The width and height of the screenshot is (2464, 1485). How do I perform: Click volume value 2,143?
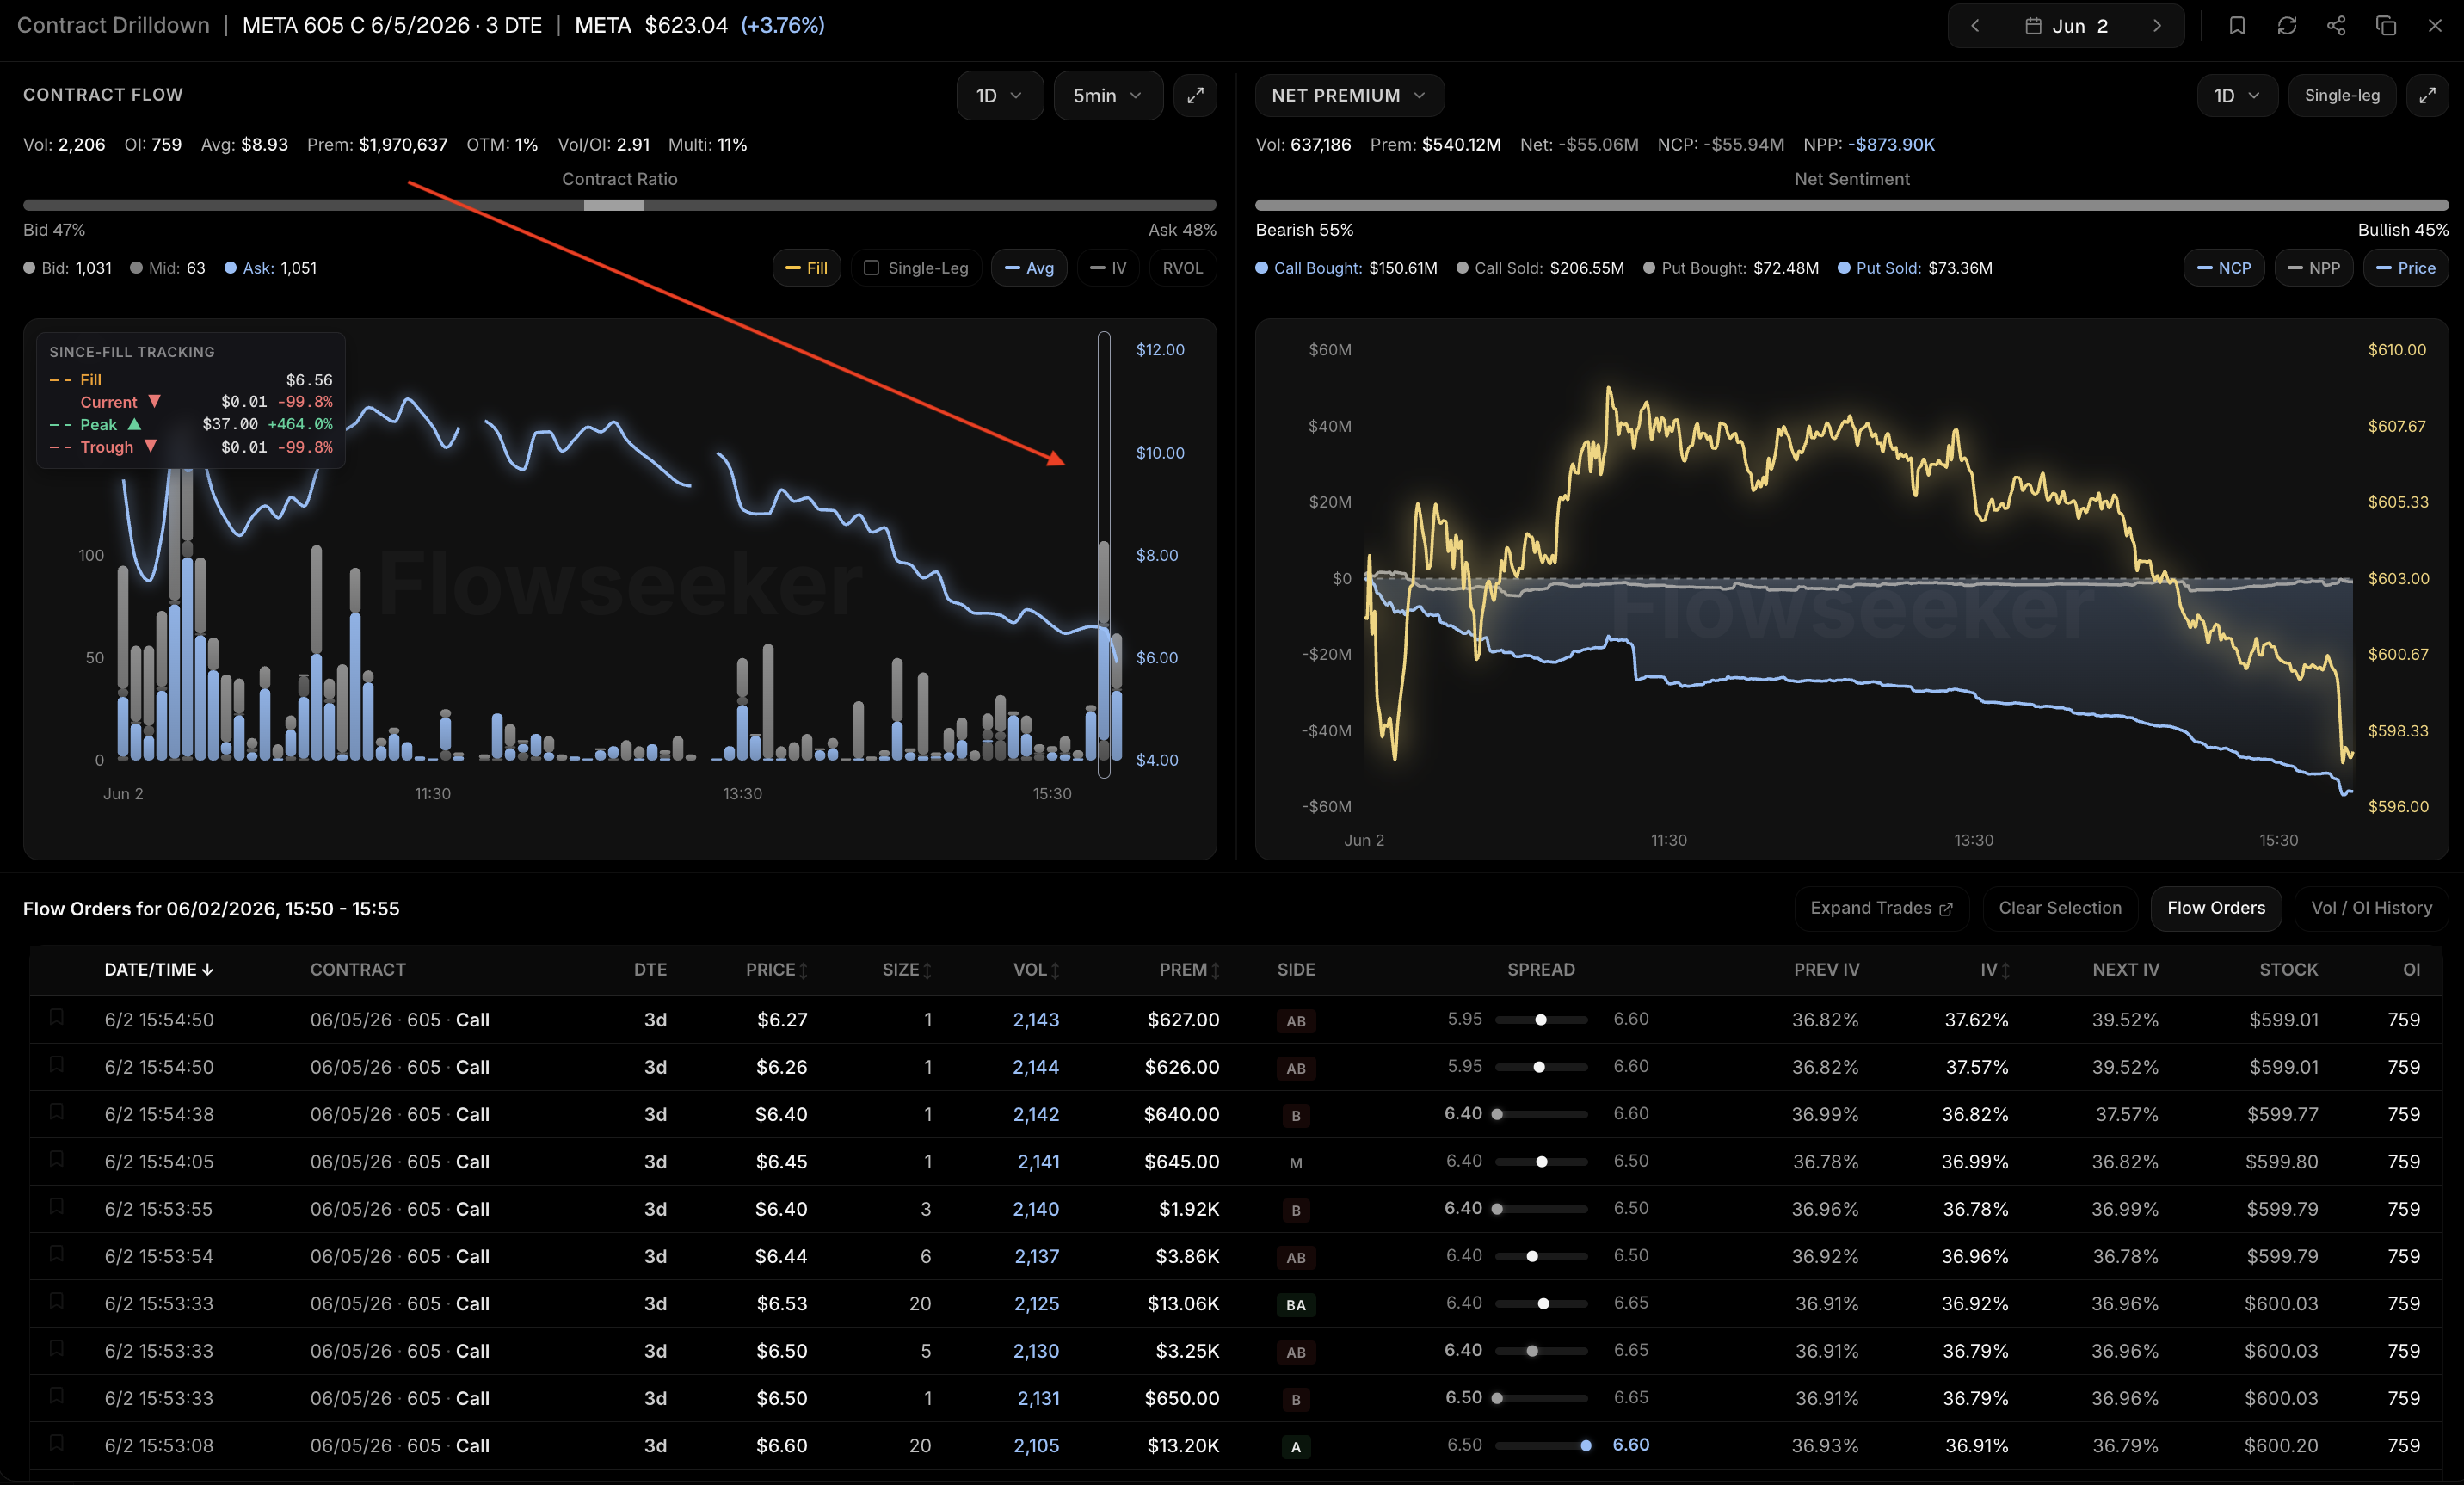(x=1036, y=1020)
